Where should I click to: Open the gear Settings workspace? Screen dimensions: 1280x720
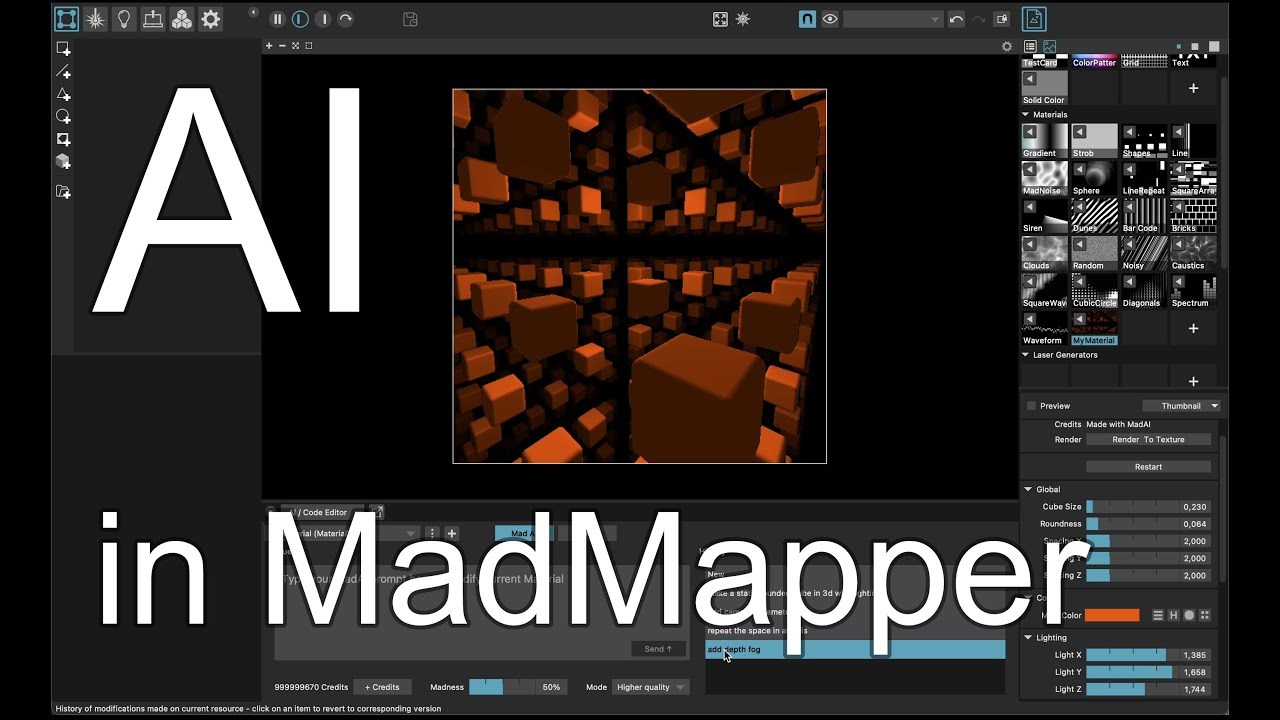[x=210, y=18]
